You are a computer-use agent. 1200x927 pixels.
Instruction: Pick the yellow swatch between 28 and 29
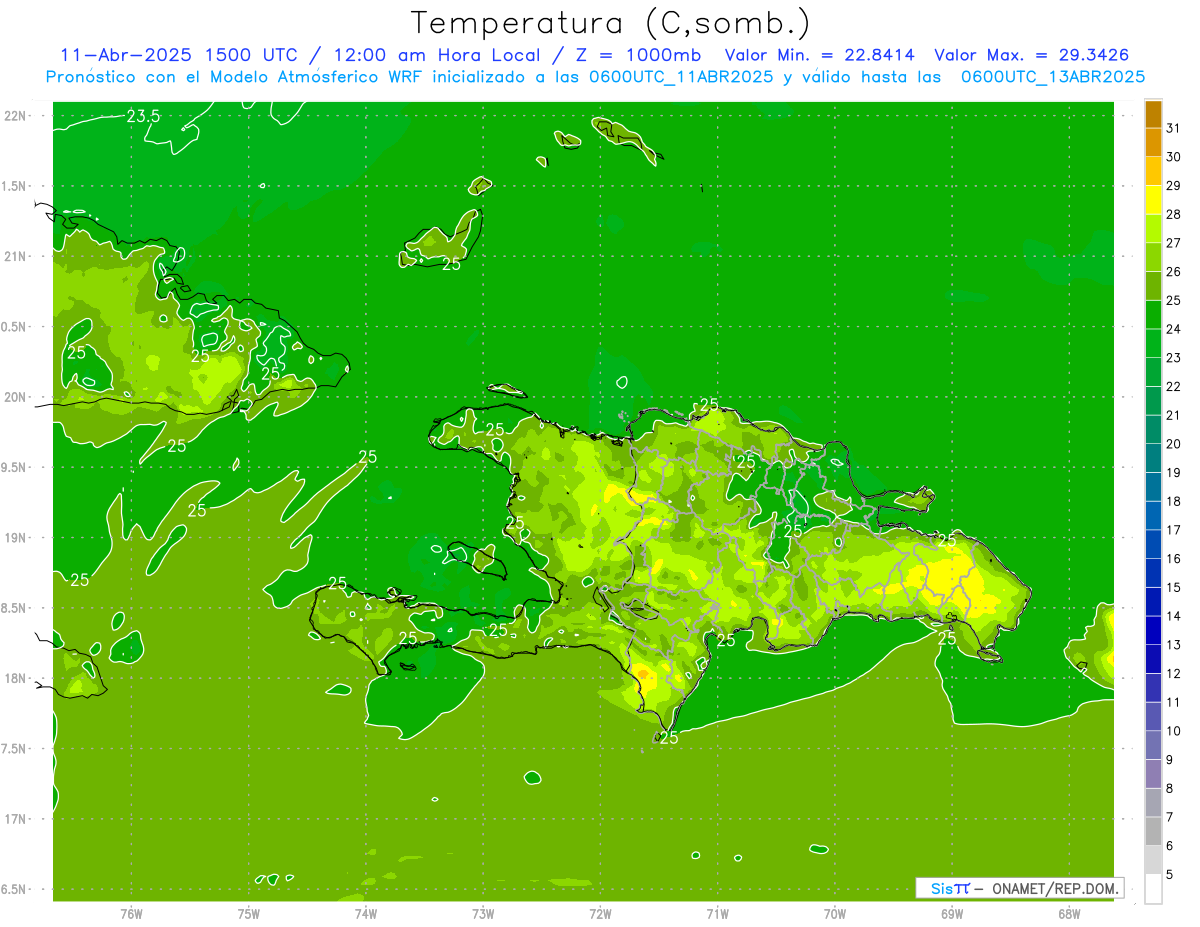pyautogui.click(x=1153, y=200)
